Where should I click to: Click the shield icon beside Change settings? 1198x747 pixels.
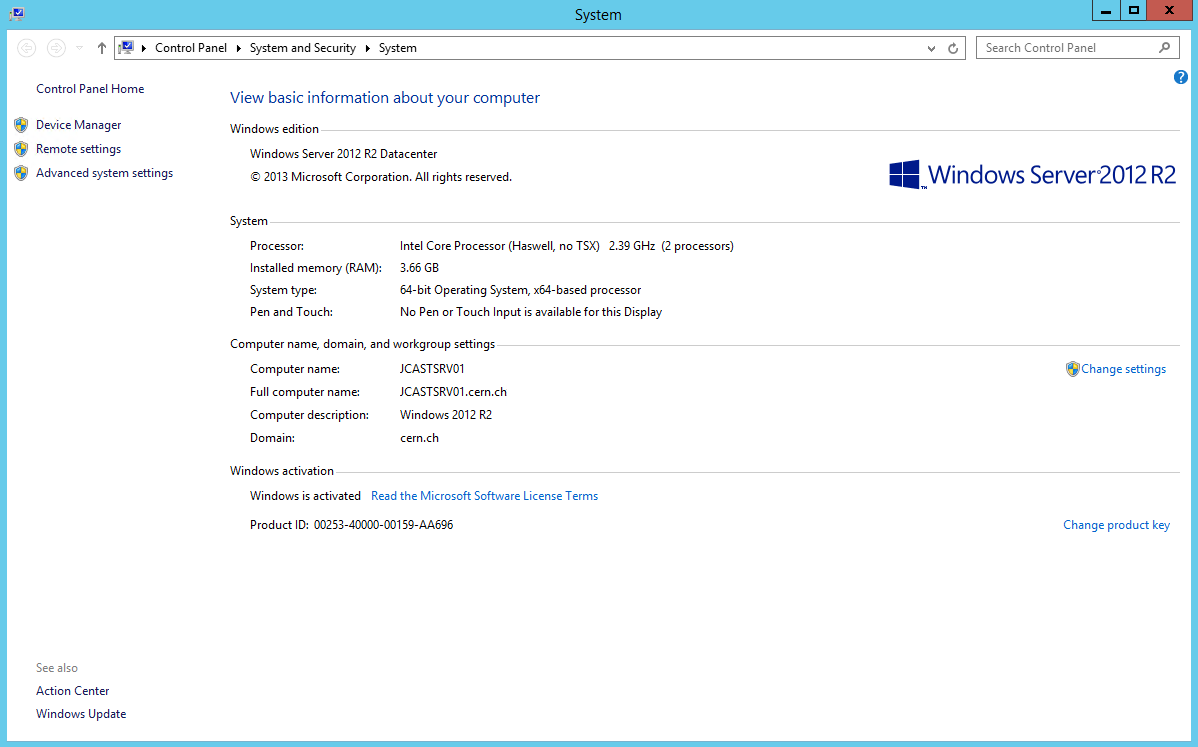click(x=1073, y=369)
